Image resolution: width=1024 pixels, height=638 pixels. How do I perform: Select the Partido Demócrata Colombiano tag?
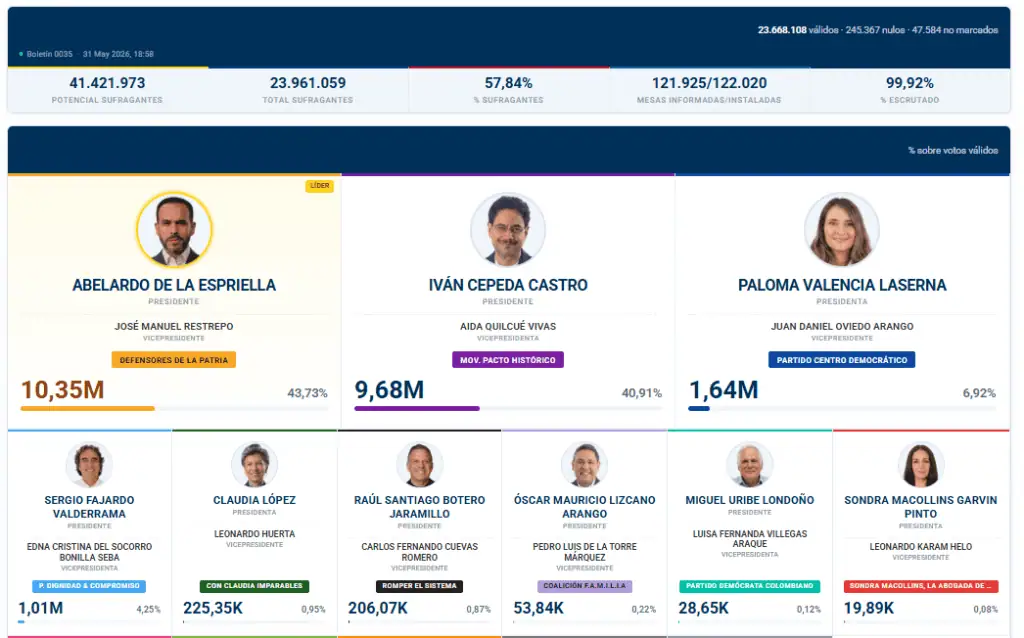[750, 586]
